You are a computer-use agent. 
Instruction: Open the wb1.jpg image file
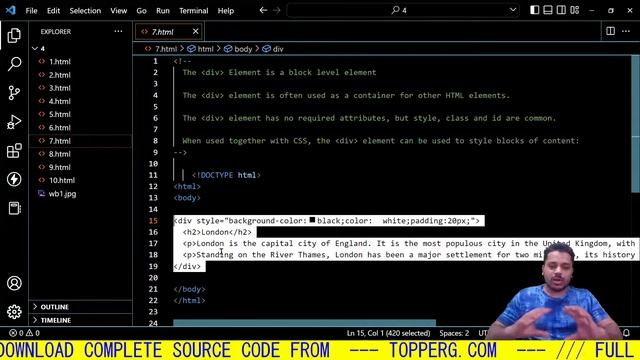(80, 194)
